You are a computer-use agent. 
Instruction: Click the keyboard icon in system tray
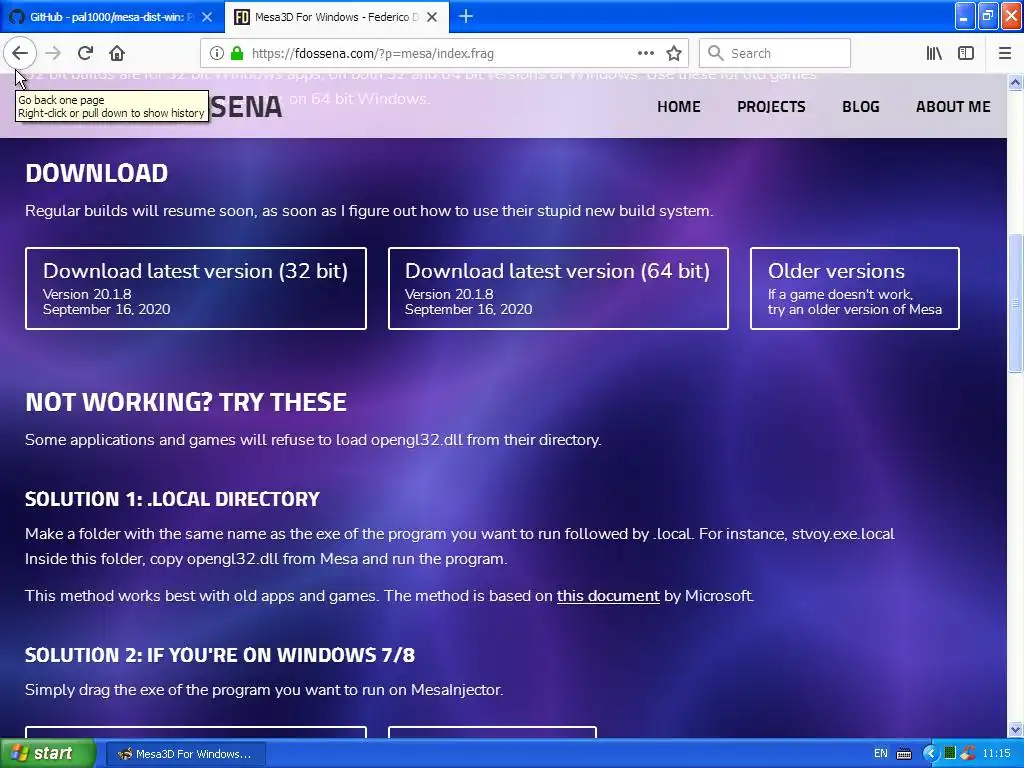coord(904,754)
